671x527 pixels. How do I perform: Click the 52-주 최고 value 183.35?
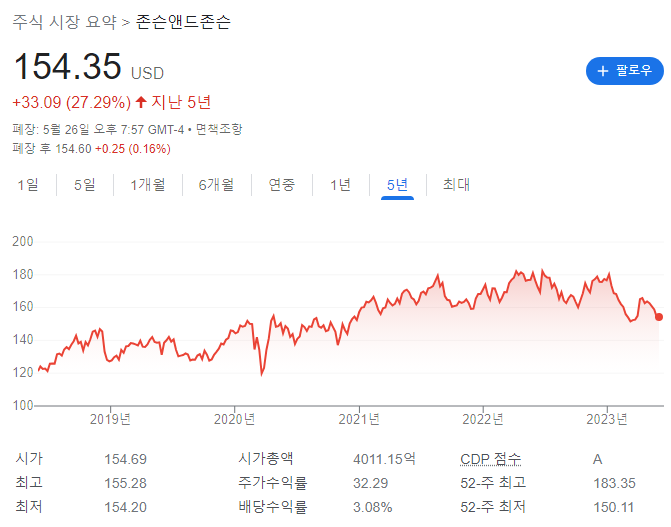coord(614,483)
